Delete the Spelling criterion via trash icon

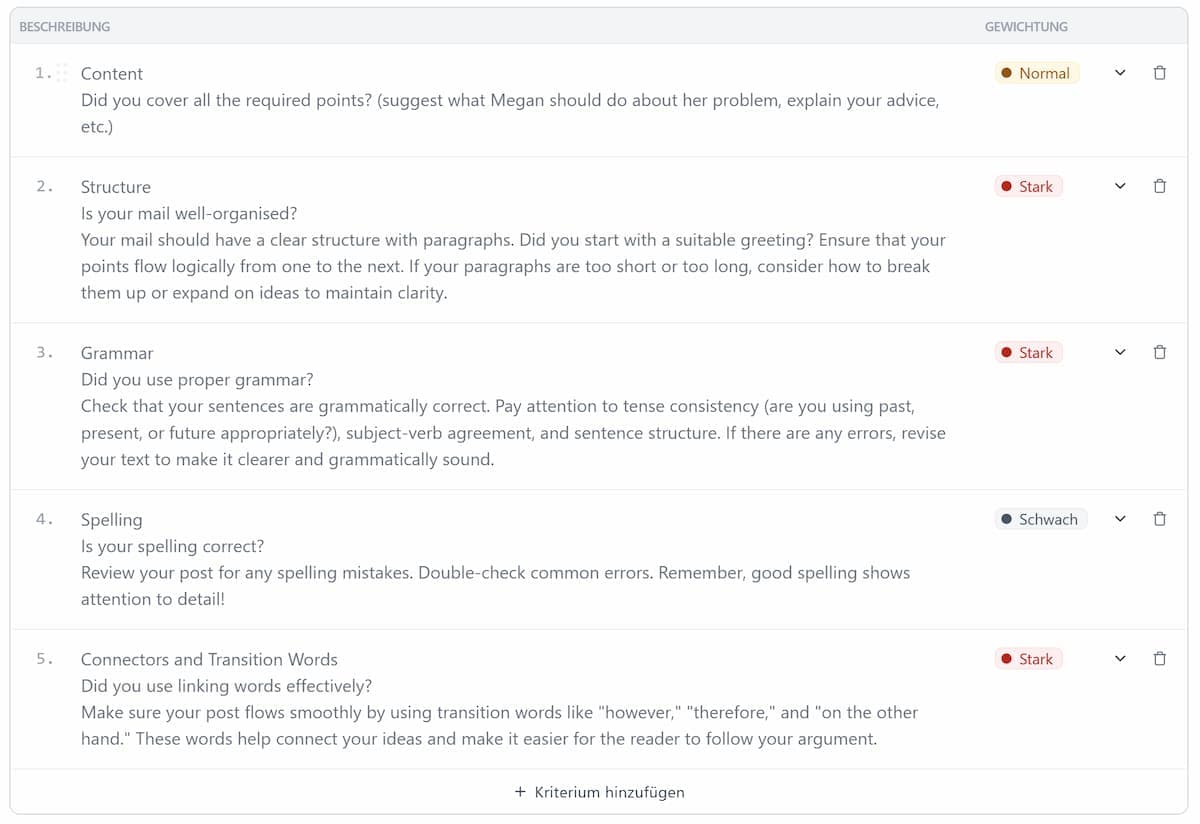click(x=1160, y=519)
